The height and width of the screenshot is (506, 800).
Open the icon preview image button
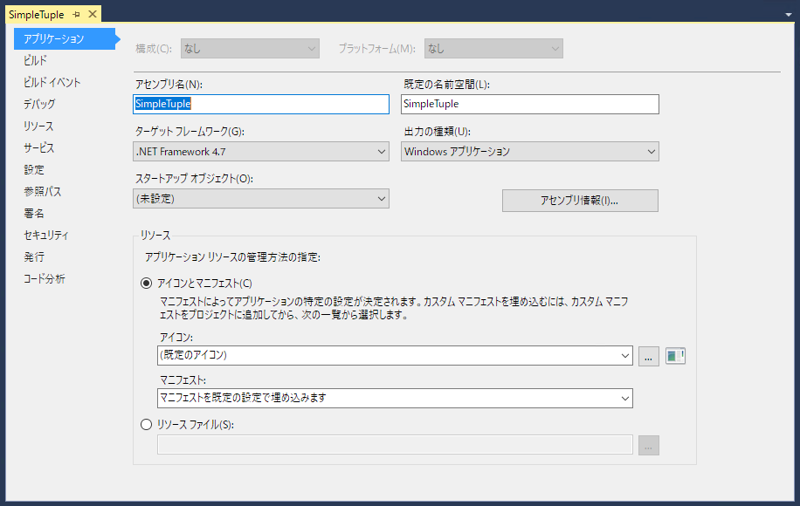(675, 356)
